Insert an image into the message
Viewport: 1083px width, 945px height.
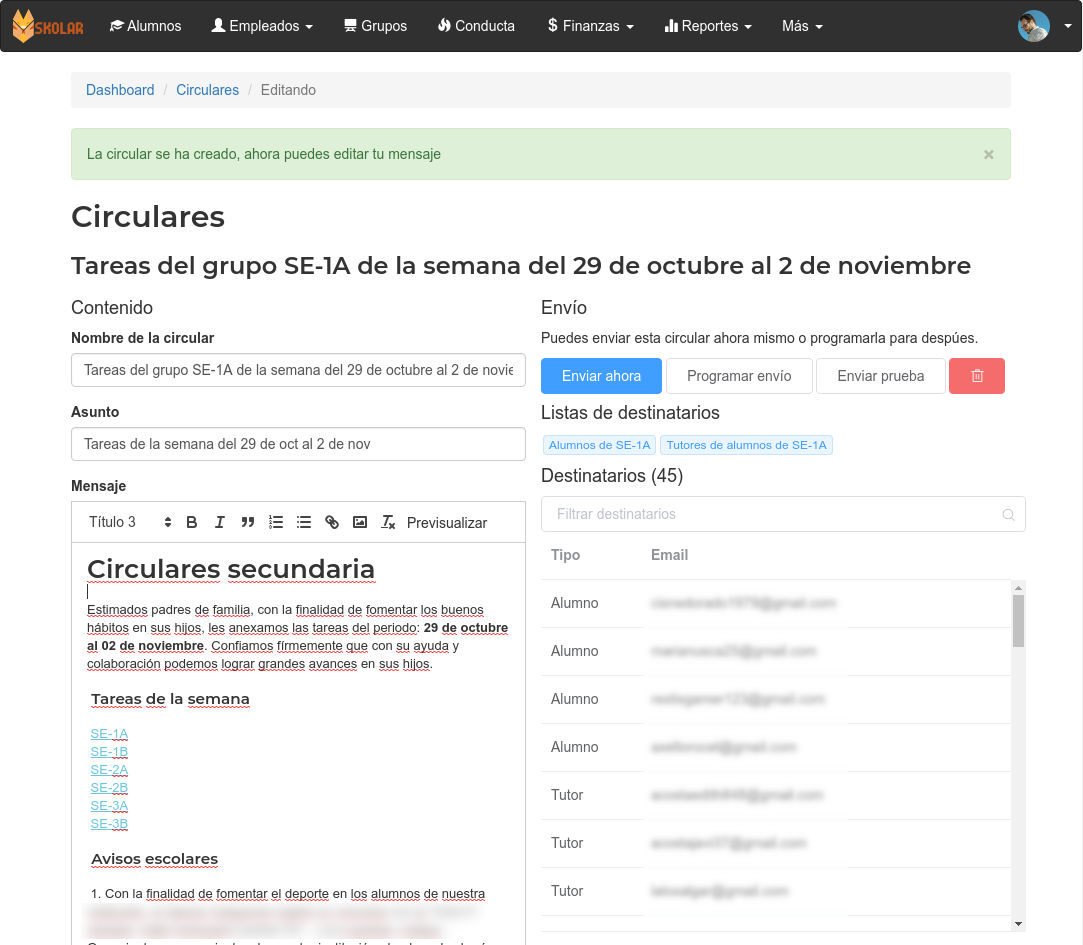click(x=360, y=522)
